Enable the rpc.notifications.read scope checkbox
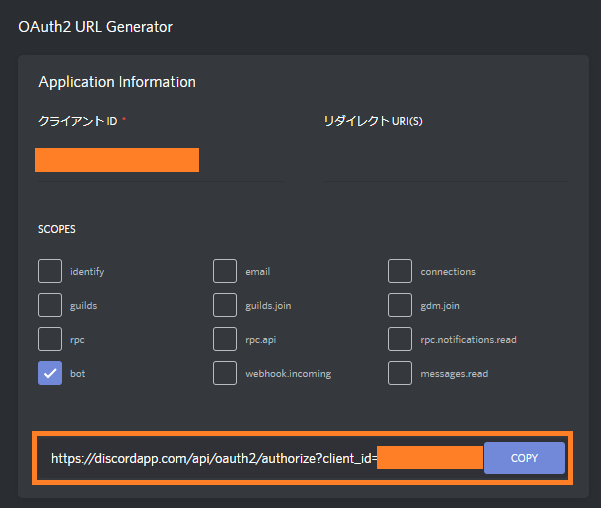 tap(400, 339)
